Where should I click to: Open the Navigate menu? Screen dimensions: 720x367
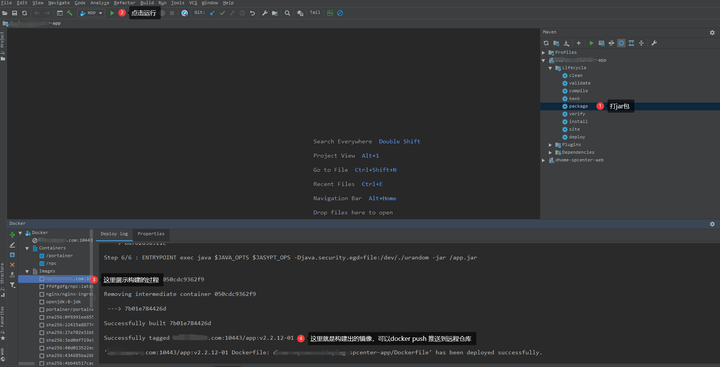point(59,3)
